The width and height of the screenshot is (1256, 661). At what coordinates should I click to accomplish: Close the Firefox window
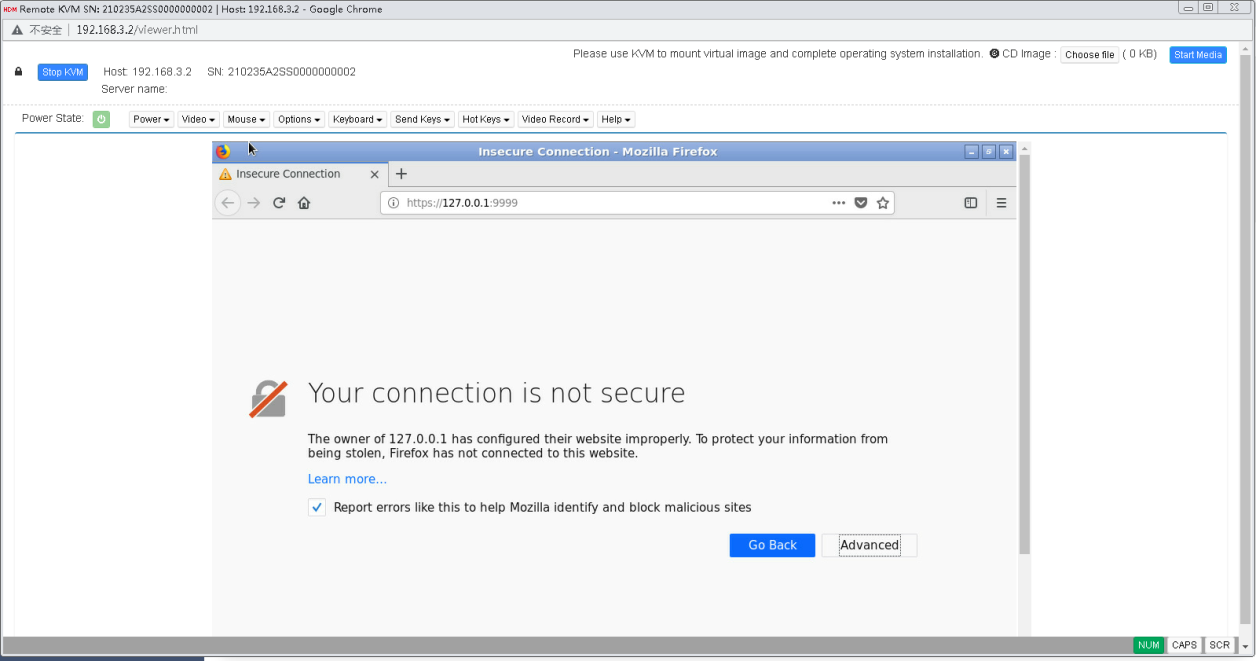point(1006,152)
